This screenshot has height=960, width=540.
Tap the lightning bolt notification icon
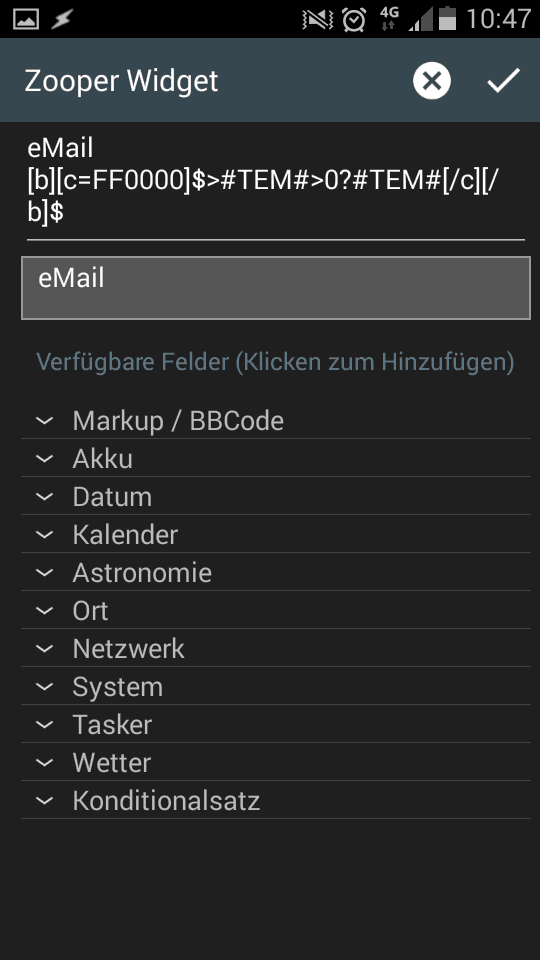click(x=62, y=19)
